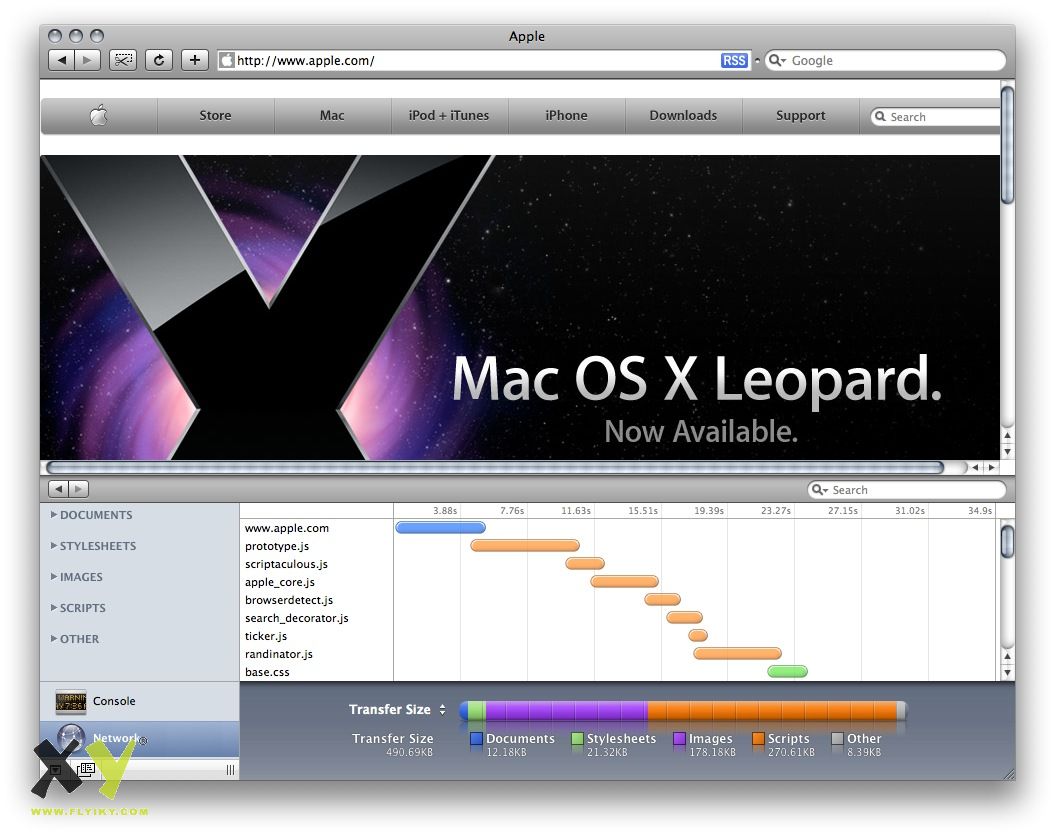
Task: Open the Web Clip scissors button
Action: click(x=123, y=61)
